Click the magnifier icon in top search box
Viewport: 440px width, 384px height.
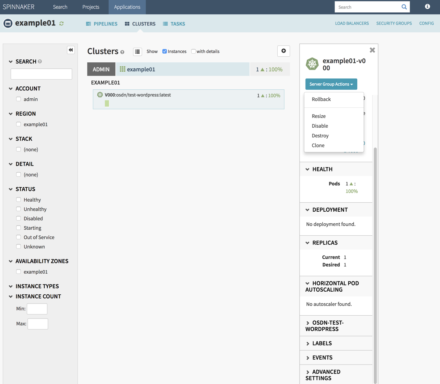pos(404,7)
